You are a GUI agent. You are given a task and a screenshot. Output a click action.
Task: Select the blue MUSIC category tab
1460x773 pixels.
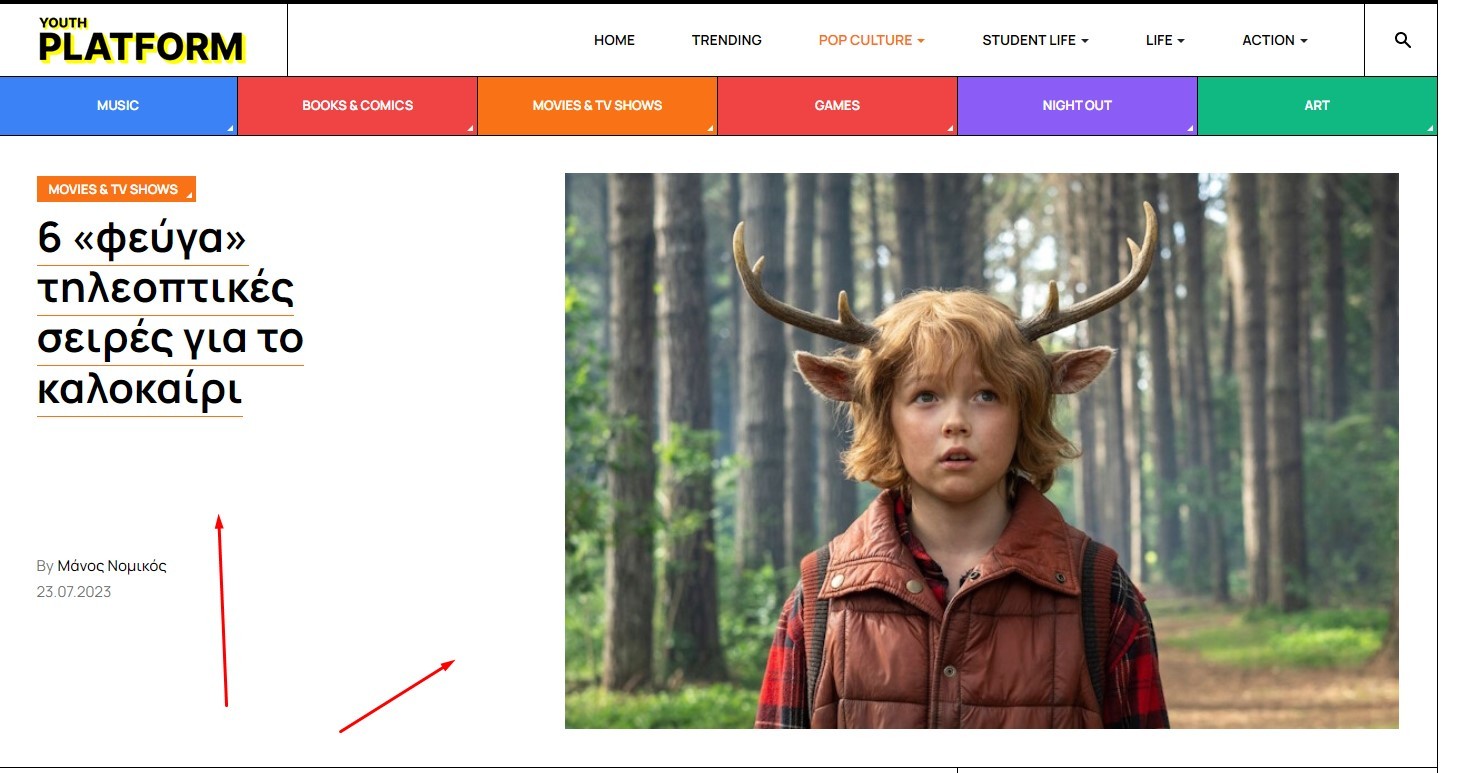118,105
